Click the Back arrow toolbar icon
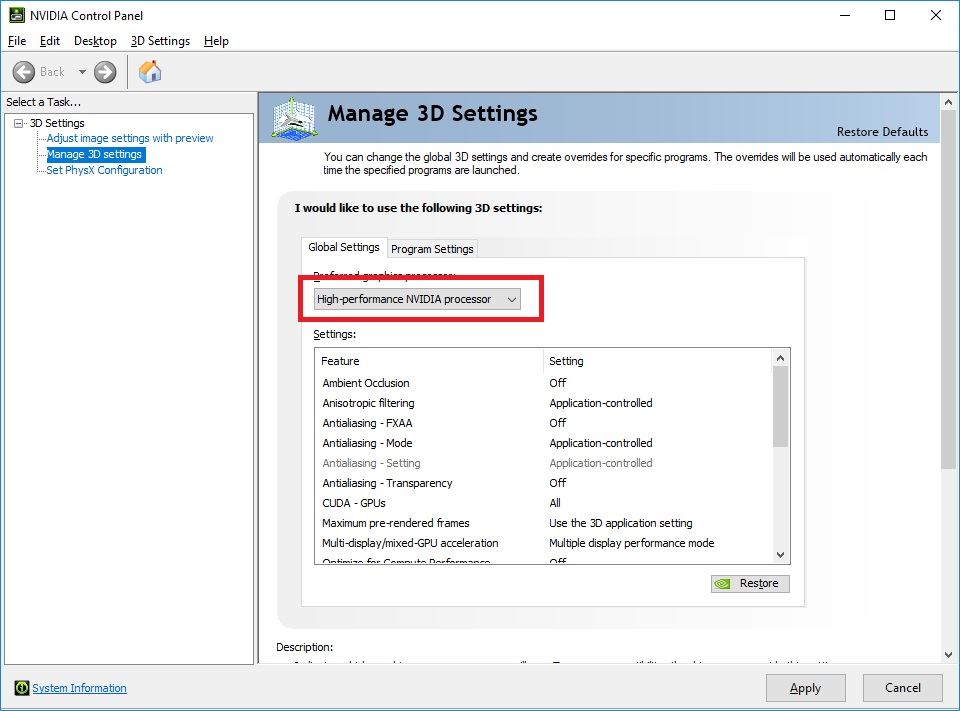 [24, 72]
